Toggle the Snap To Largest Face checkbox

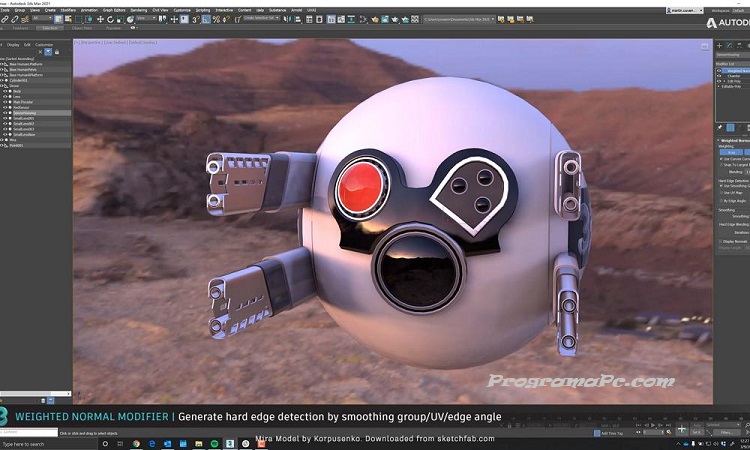722,163
